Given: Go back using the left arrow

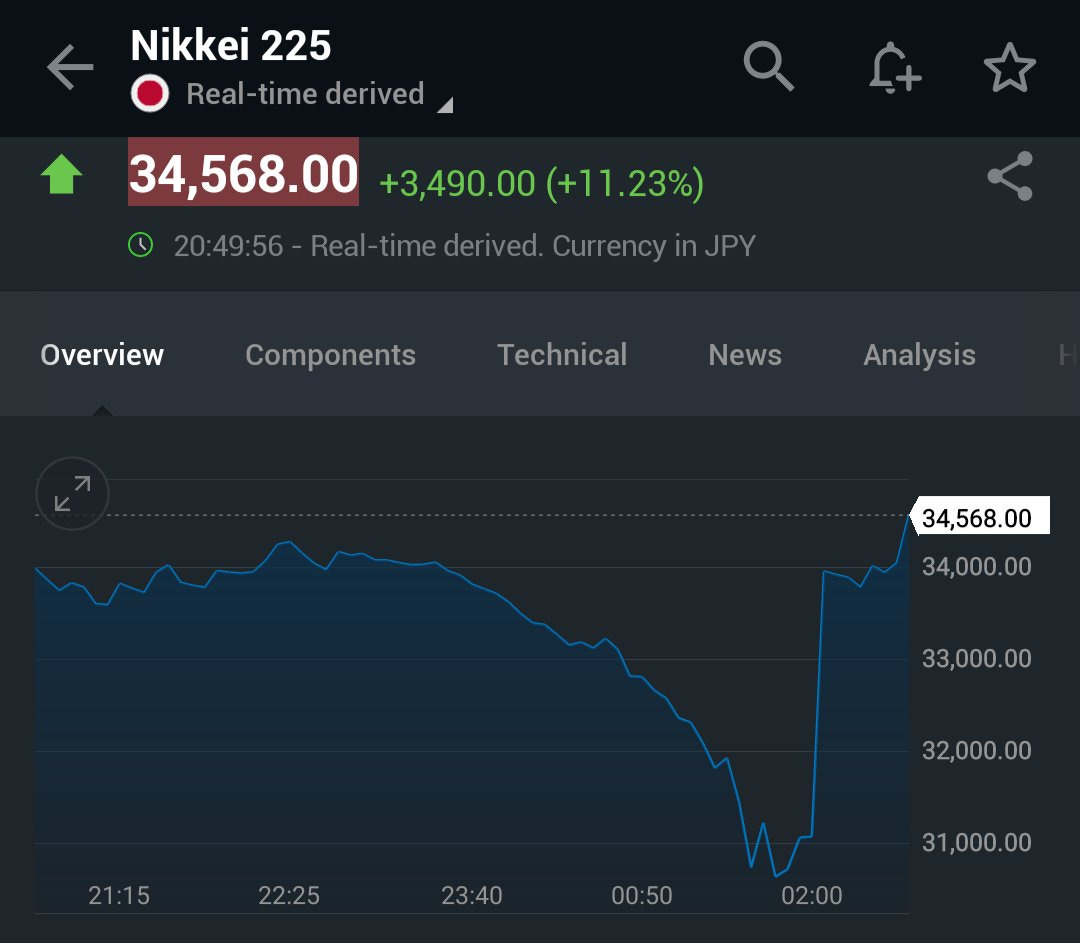Looking at the screenshot, I should [x=70, y=67].
